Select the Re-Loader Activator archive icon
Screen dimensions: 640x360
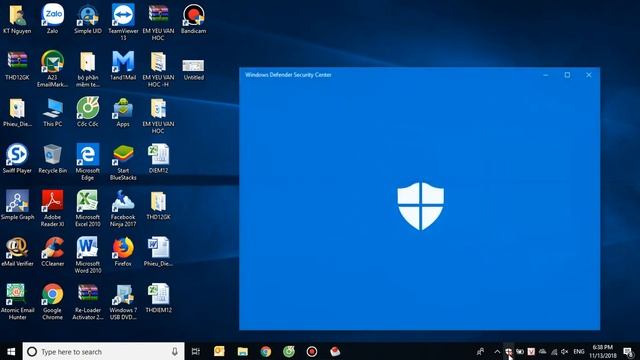pos(88,301)
